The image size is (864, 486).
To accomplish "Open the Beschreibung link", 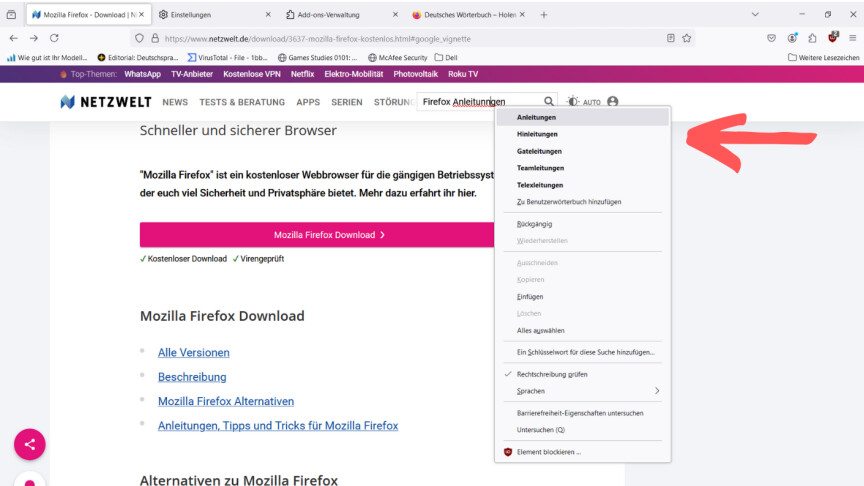I will [x=192, y=377].
